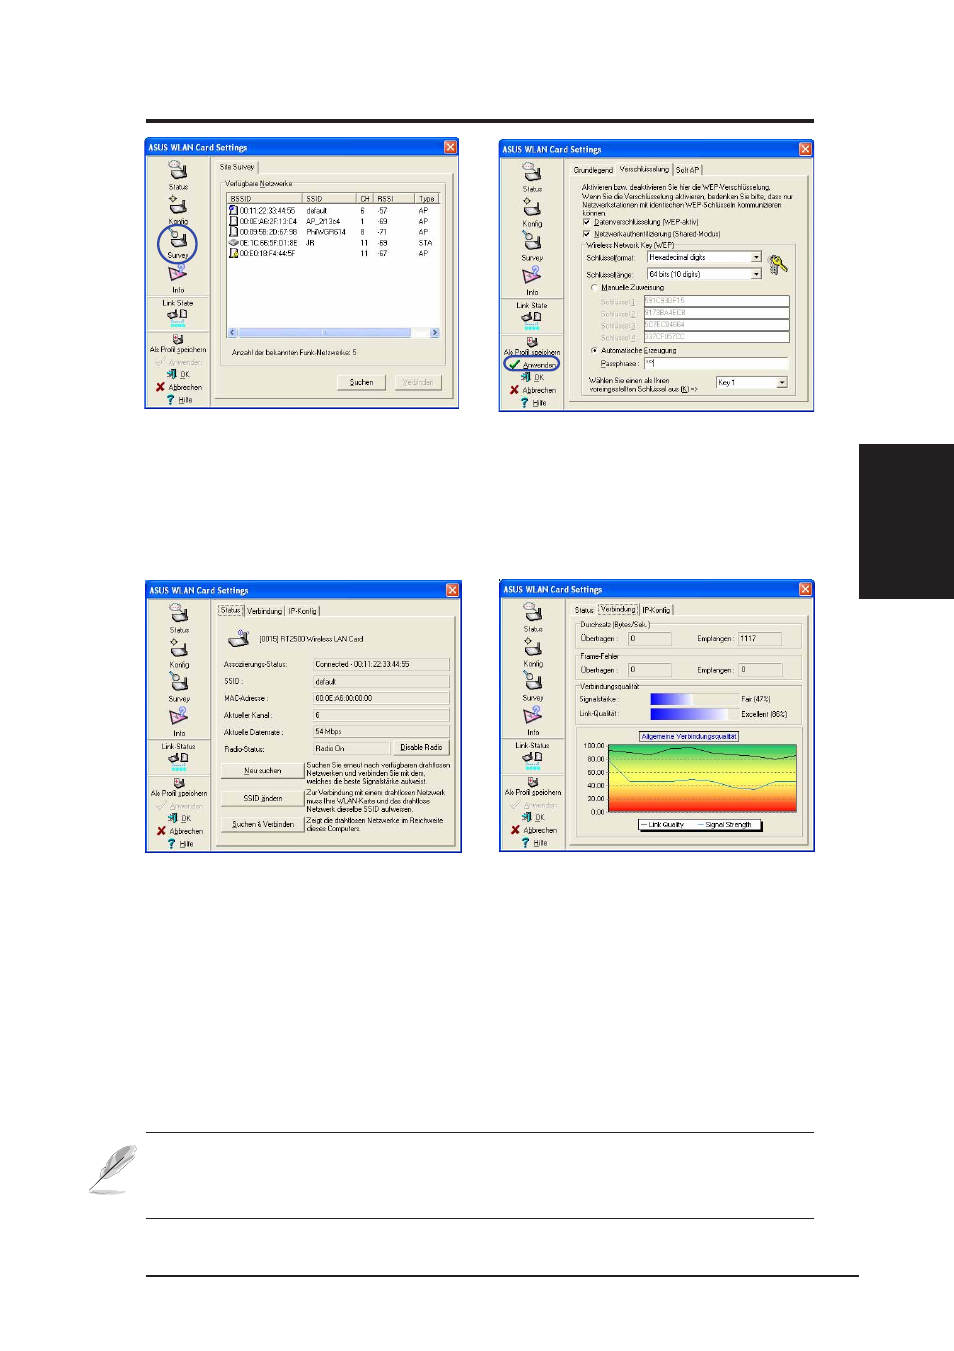Viewport: 954px width, 1351px height.
Task: Switch to the Grundlegend tab
Action: (593, 170)
